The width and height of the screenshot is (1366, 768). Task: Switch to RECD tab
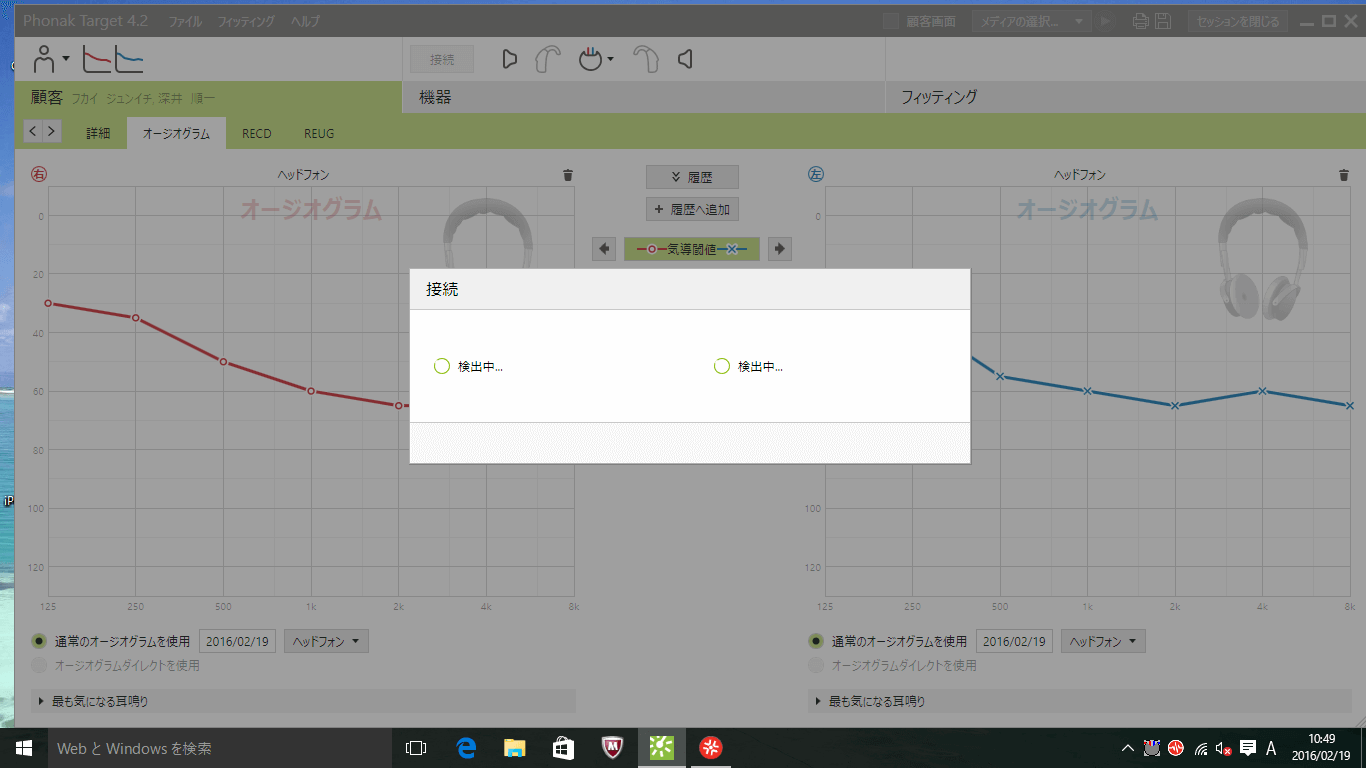257,133
